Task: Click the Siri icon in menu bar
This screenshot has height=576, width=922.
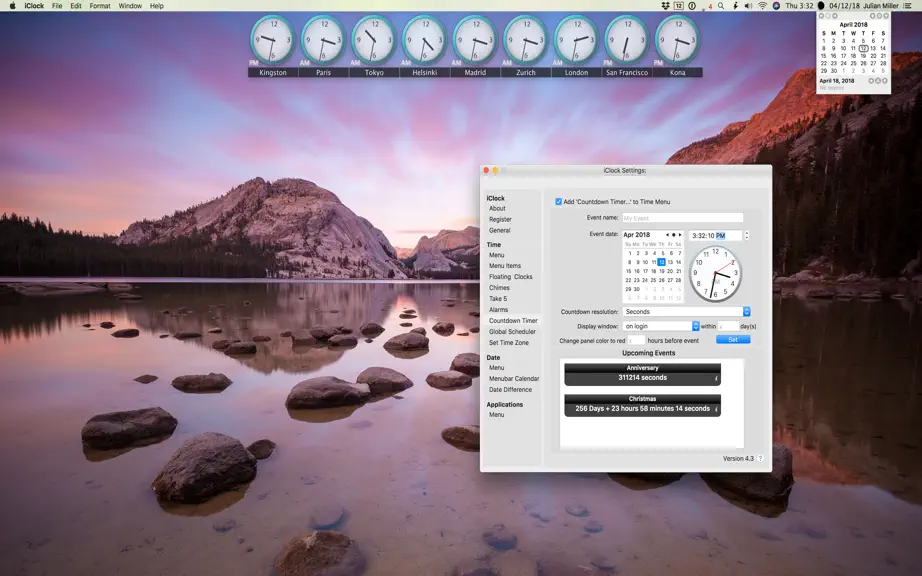Action: coord(776,6)
